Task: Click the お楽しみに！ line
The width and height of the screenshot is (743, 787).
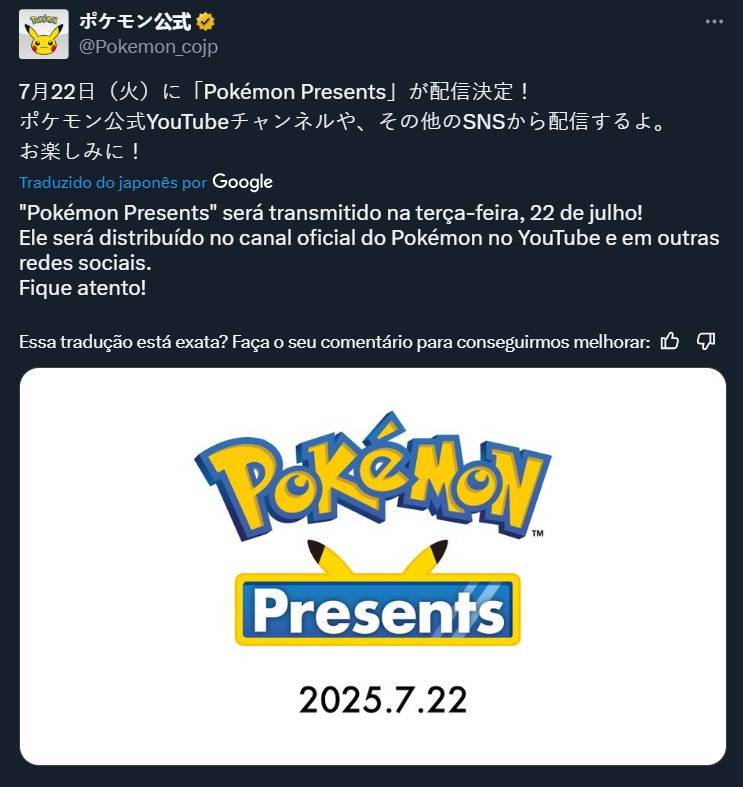Action: click(x=80, y=151)
